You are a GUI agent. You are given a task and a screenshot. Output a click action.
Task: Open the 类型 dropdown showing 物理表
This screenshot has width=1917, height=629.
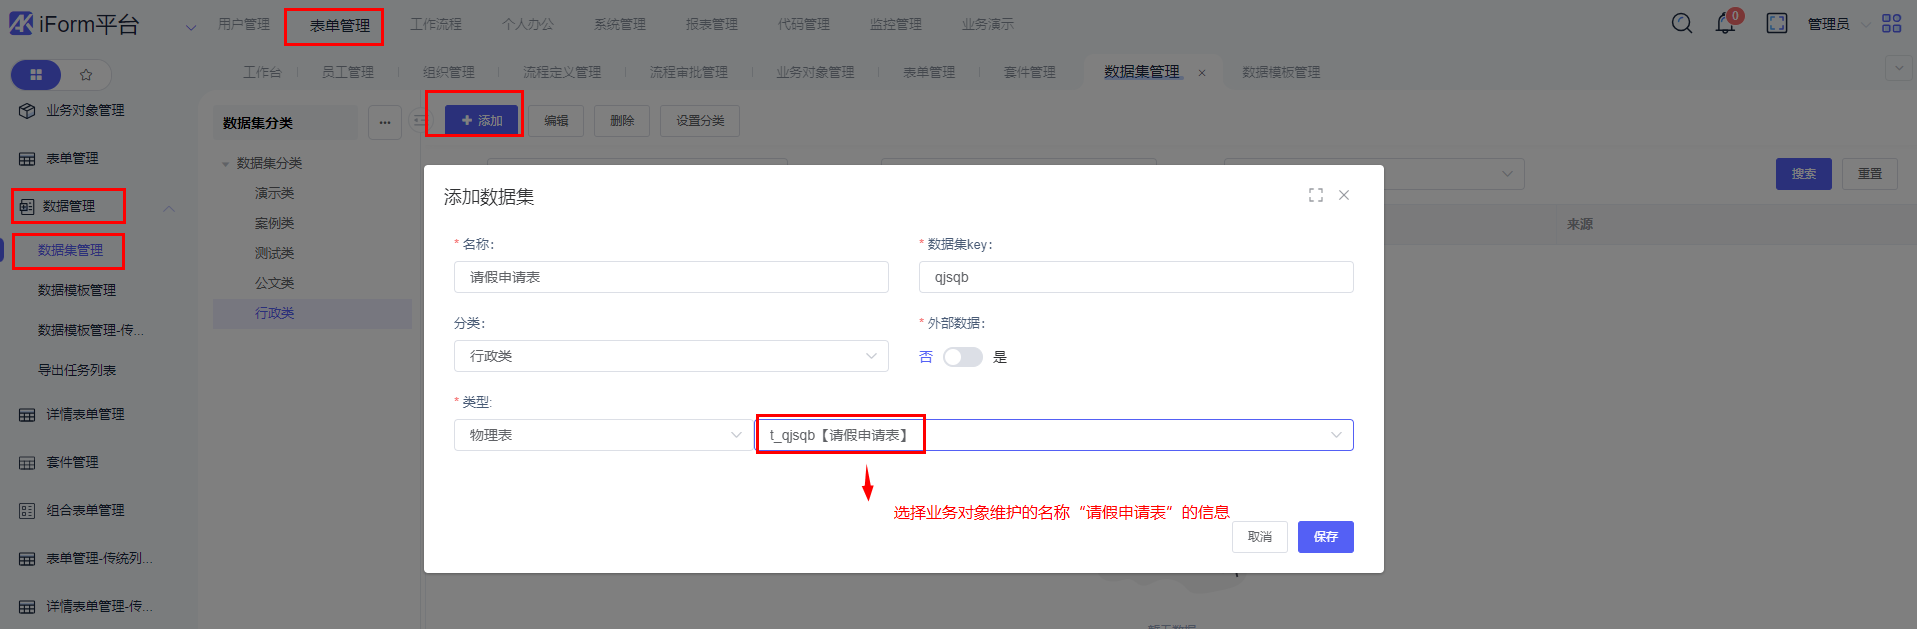pyautogui.click(x=603, y=435)
